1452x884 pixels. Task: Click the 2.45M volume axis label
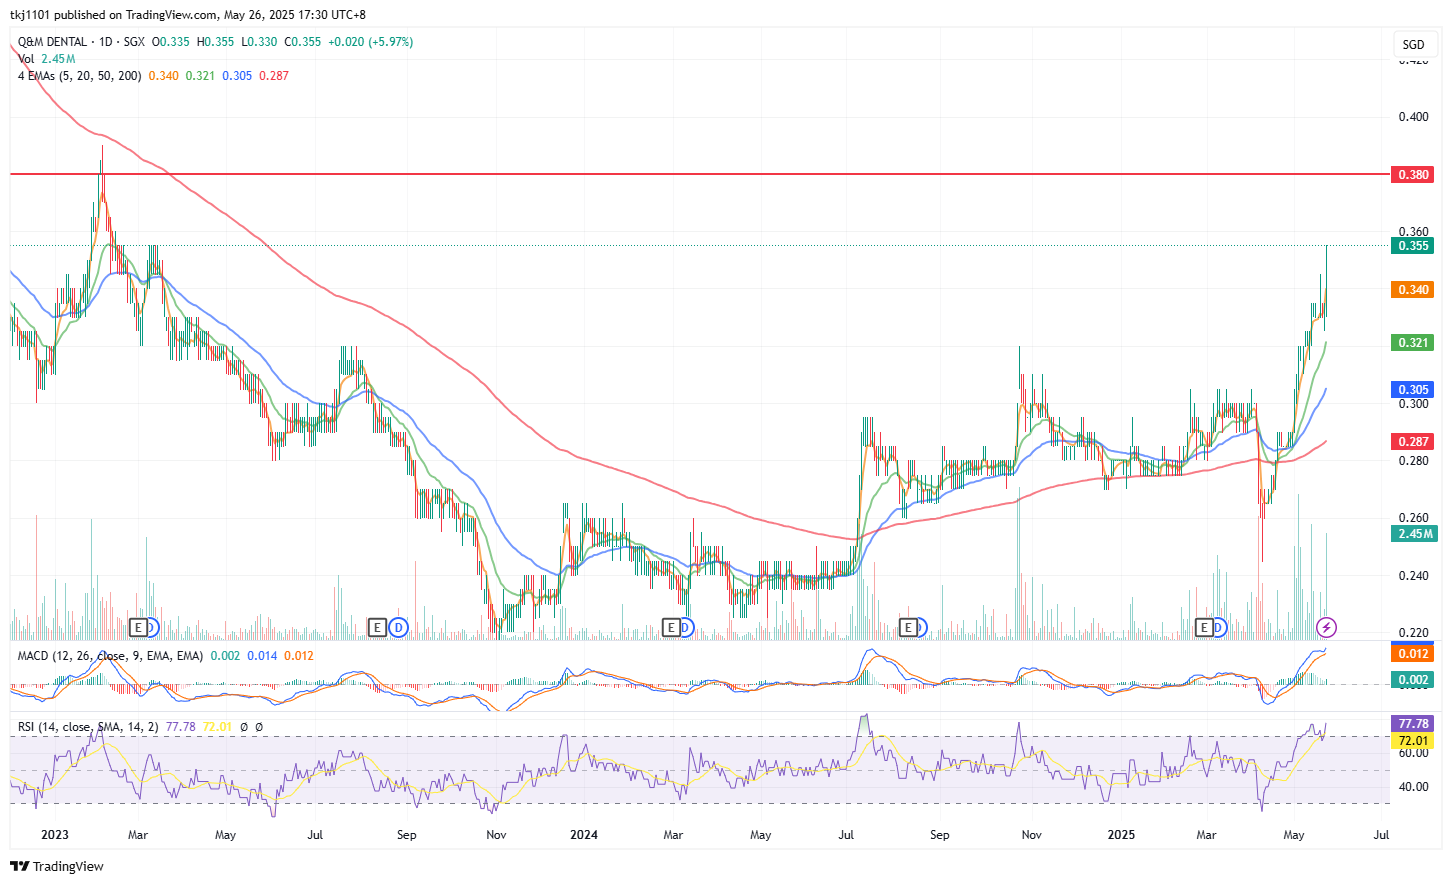[1414, 533]
